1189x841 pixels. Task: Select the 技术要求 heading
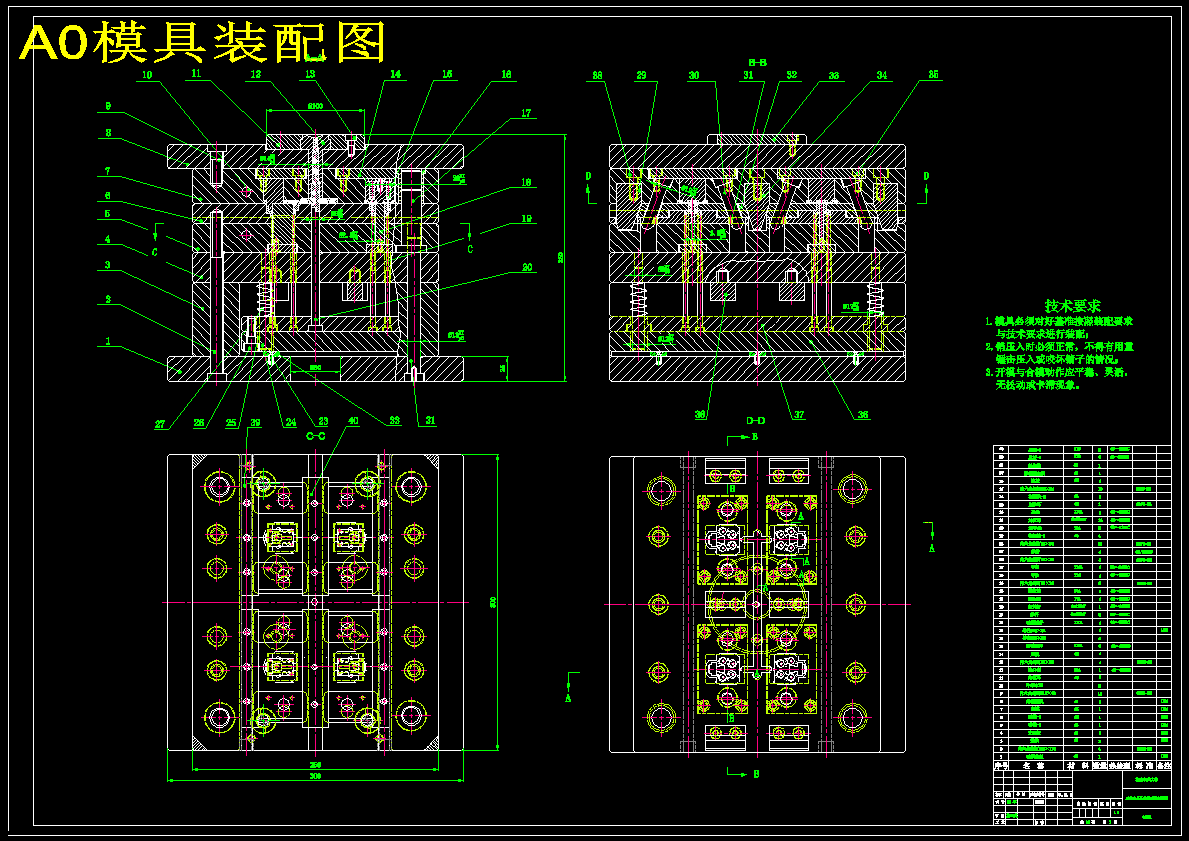[1072, 306]
